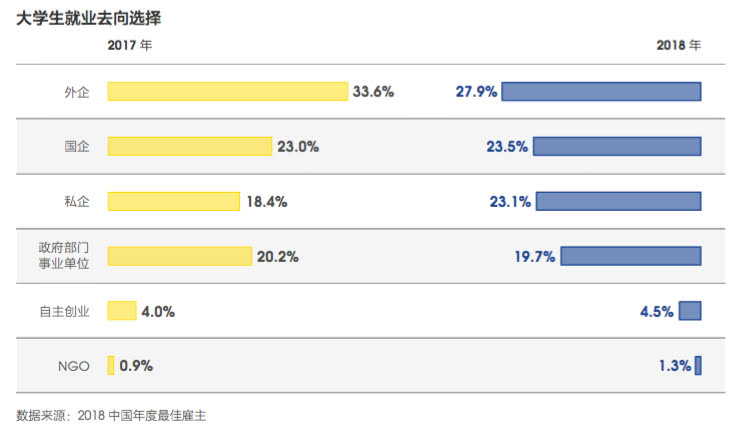The width and height of the screenshot is (740, 435).
Task: Click the 政府部门事业单位 row label
Action: 64,255
